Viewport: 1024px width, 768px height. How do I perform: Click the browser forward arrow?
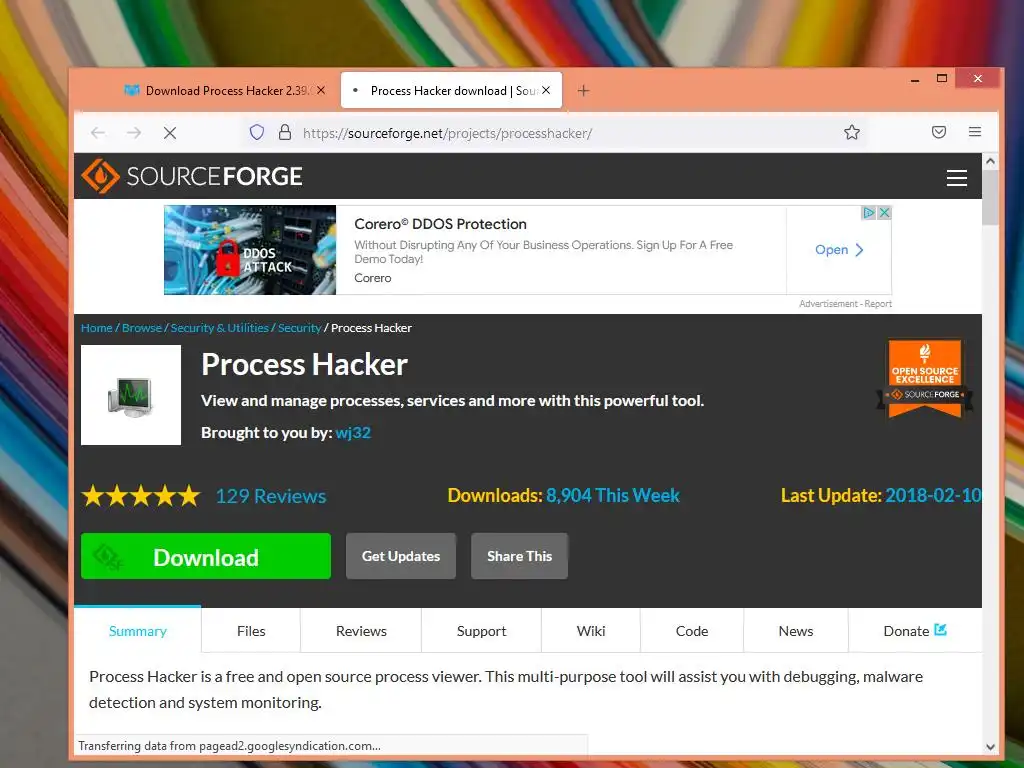(134, 133)
